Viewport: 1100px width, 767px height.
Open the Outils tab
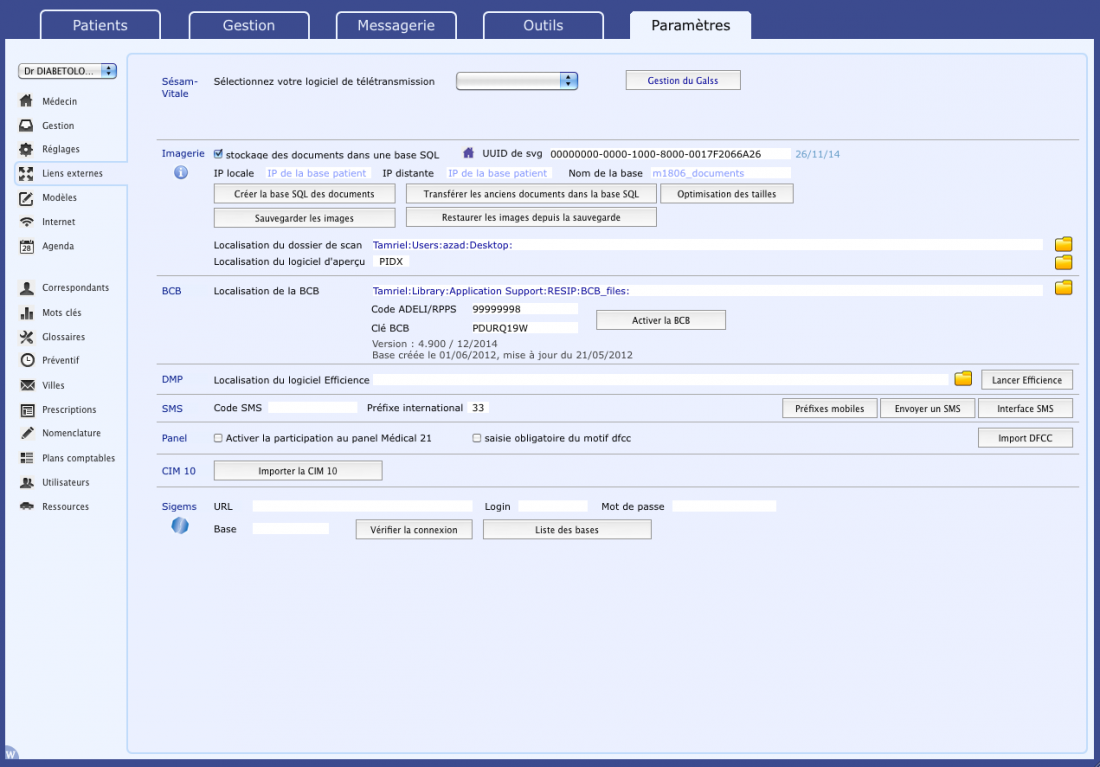tap(544, 25)
